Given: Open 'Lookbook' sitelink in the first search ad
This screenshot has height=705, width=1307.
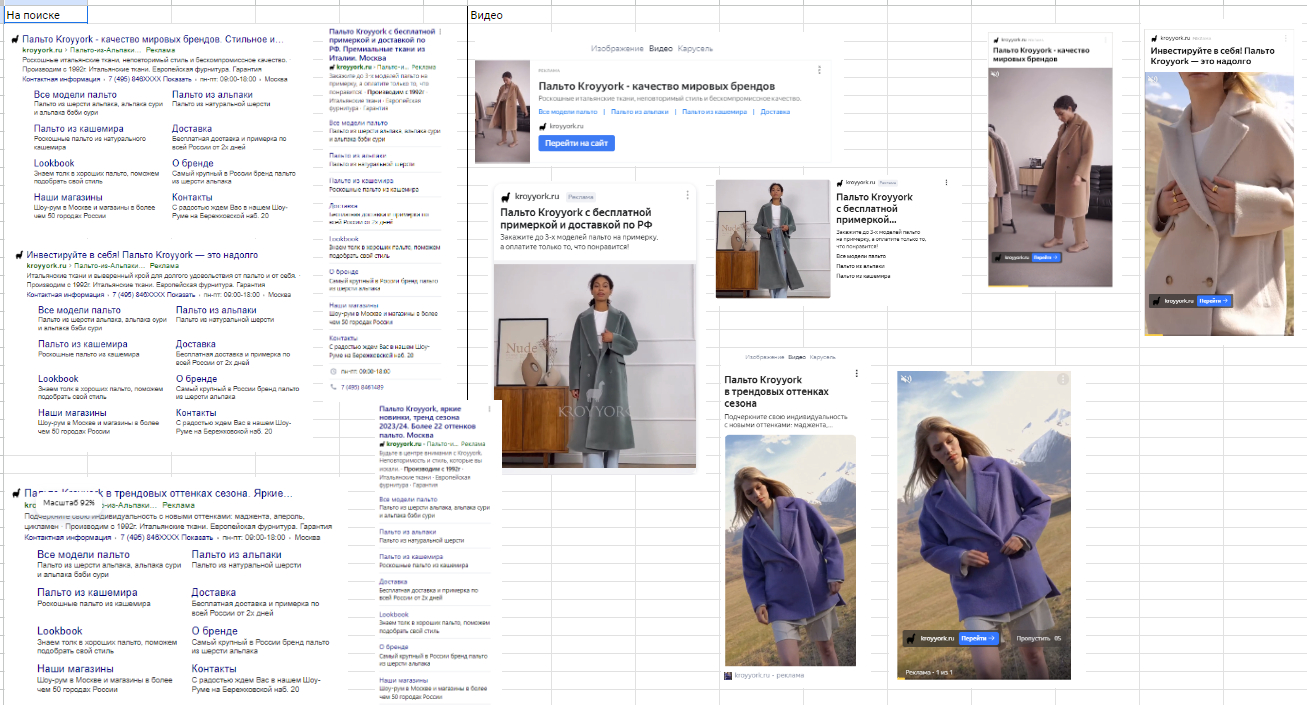Looking at the screenshot, I should [x=54, y=163].
